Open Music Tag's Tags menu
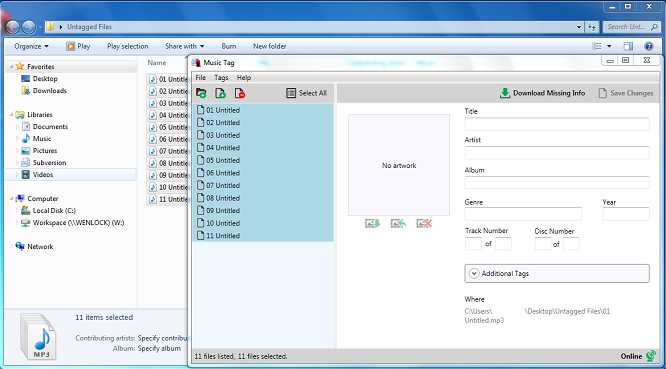Viewport: 666px width, 369px height. click(x=221, y=78)
